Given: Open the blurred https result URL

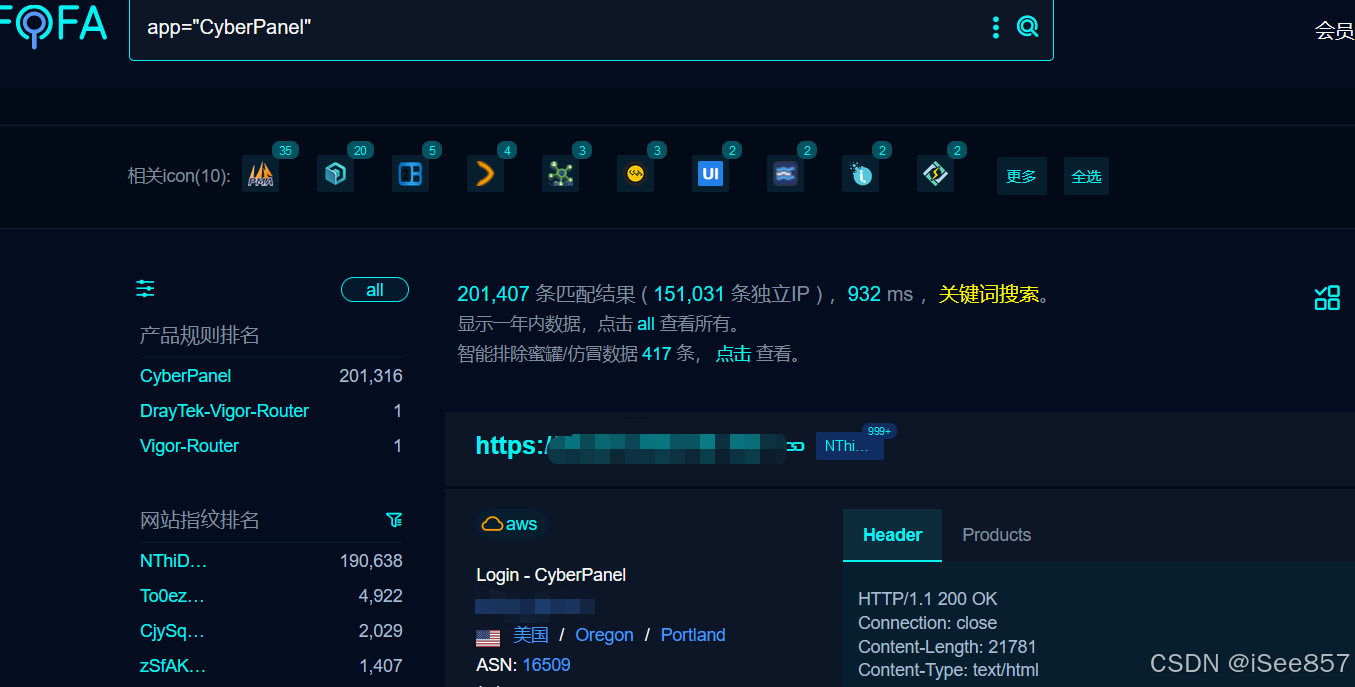Looking at the screenshot, I should tap(630, 446).
